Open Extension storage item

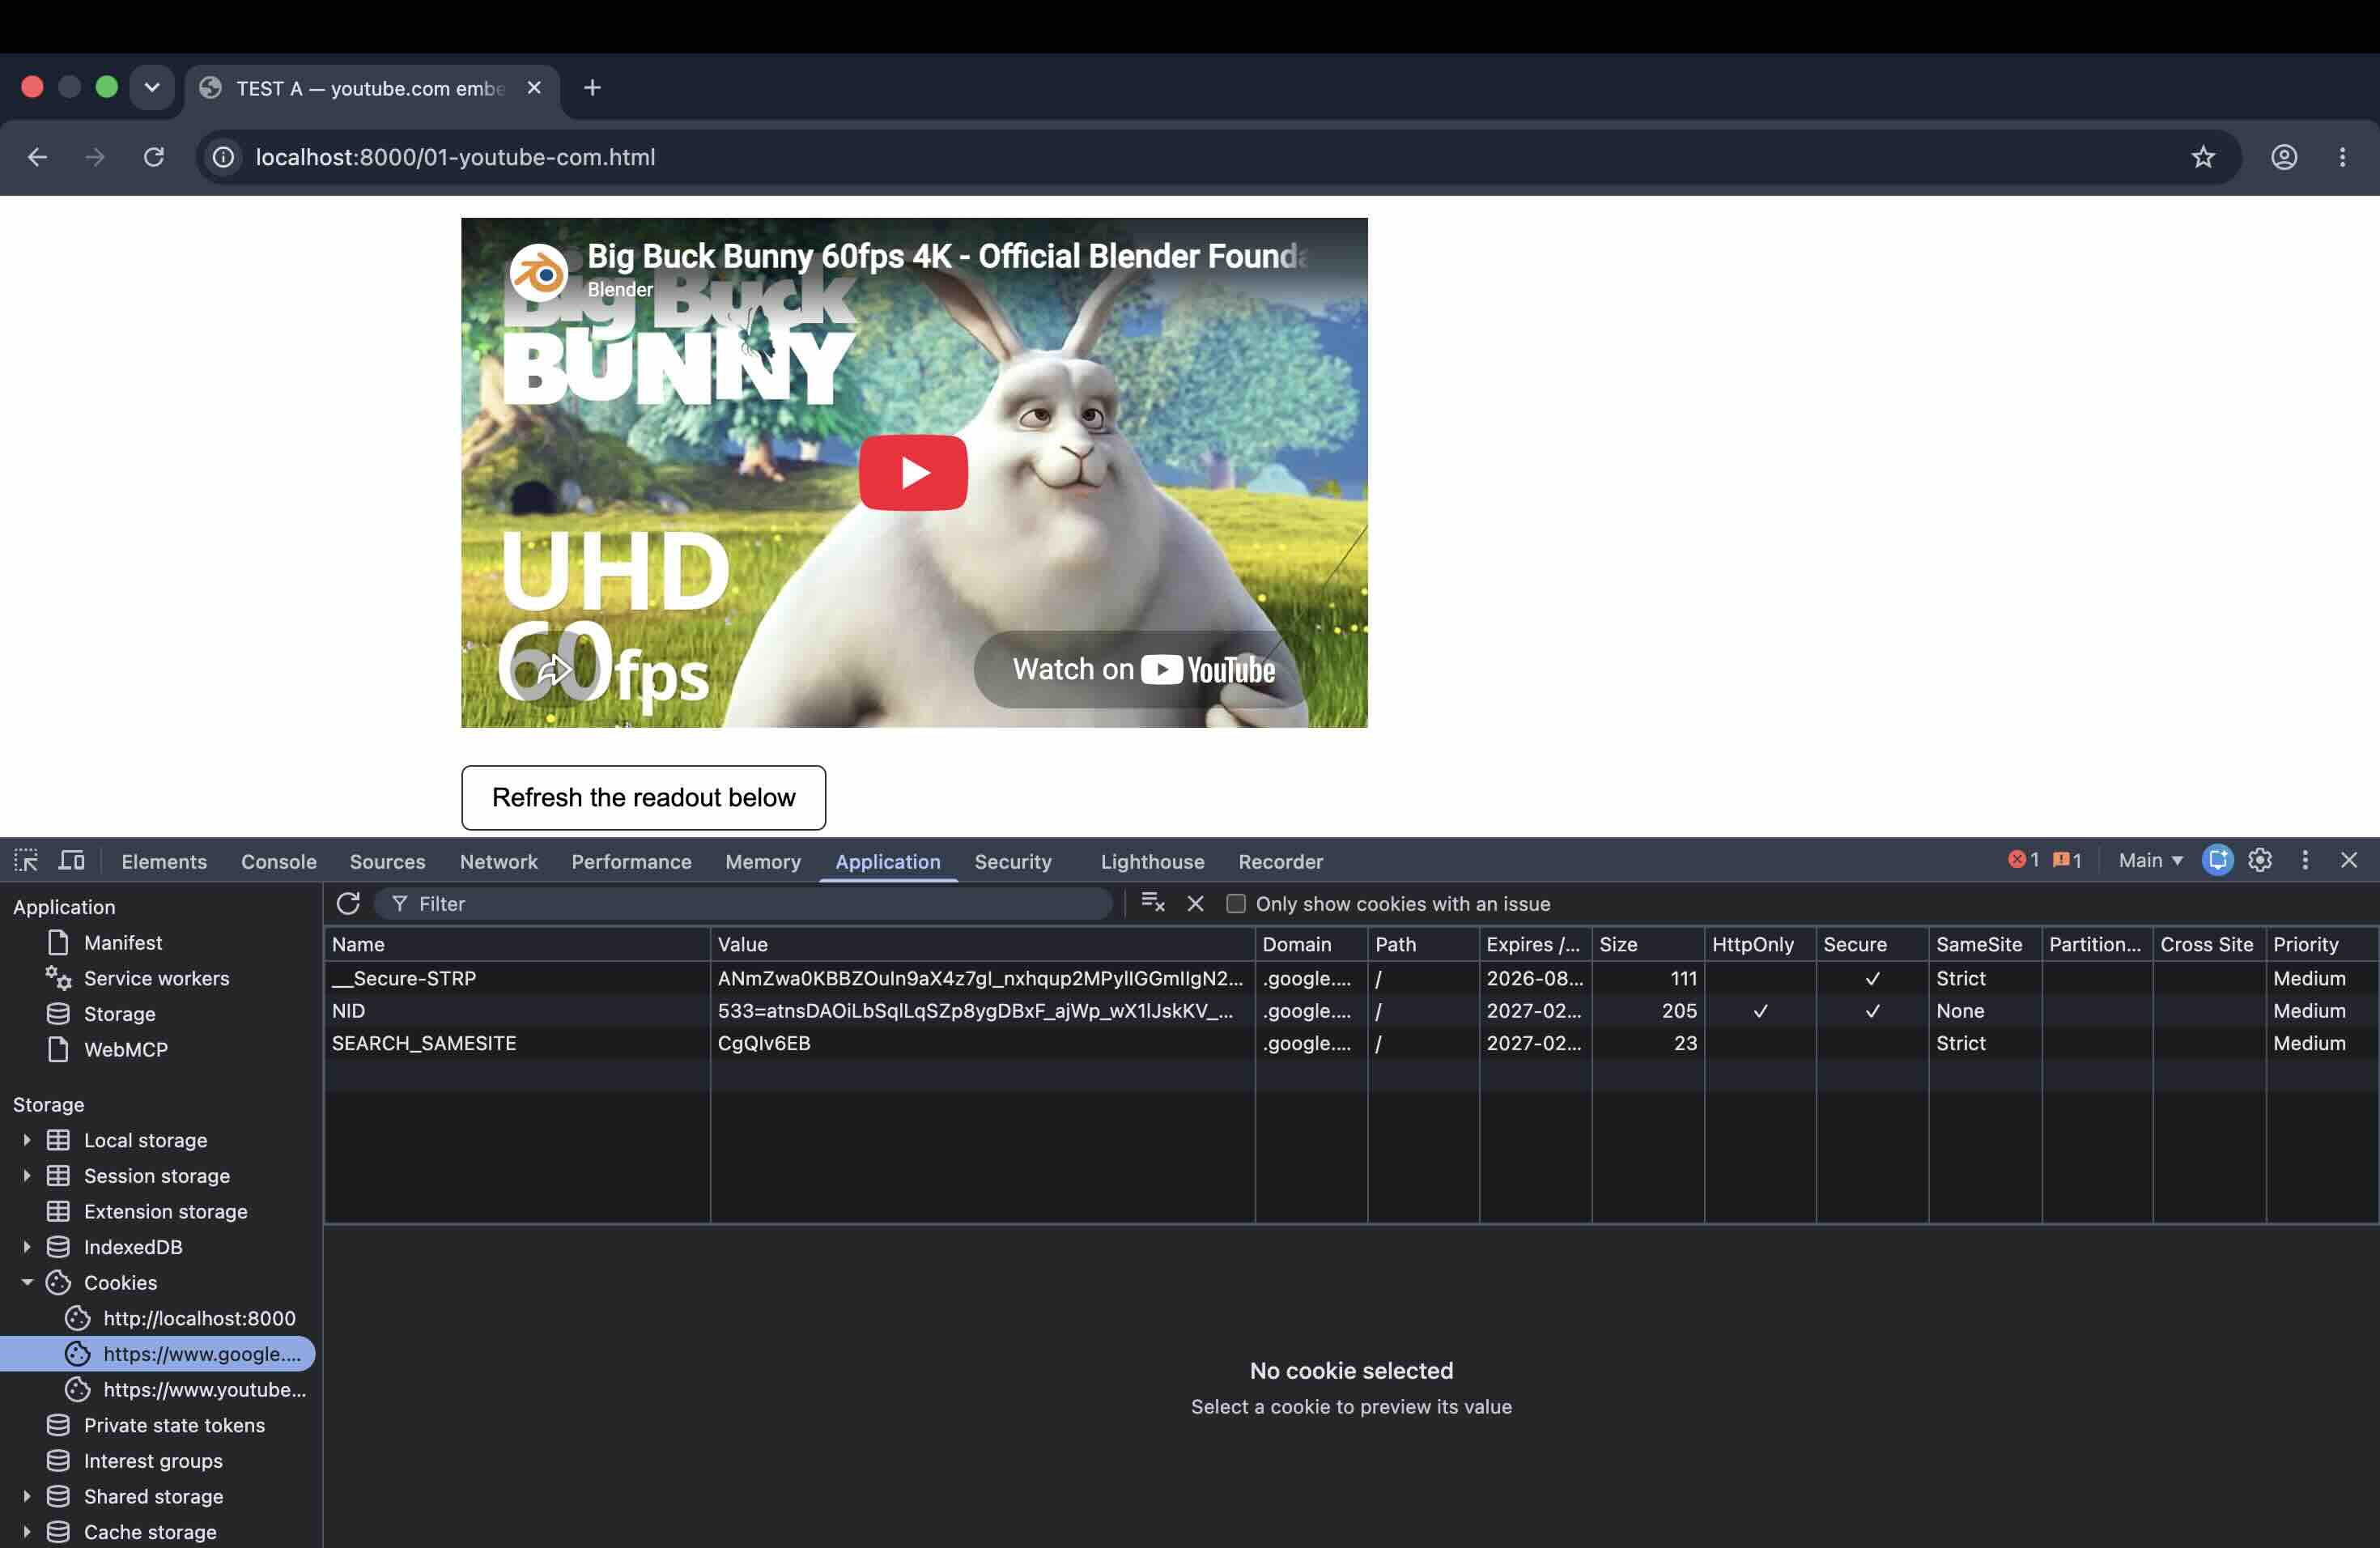tap(165, 1211)
